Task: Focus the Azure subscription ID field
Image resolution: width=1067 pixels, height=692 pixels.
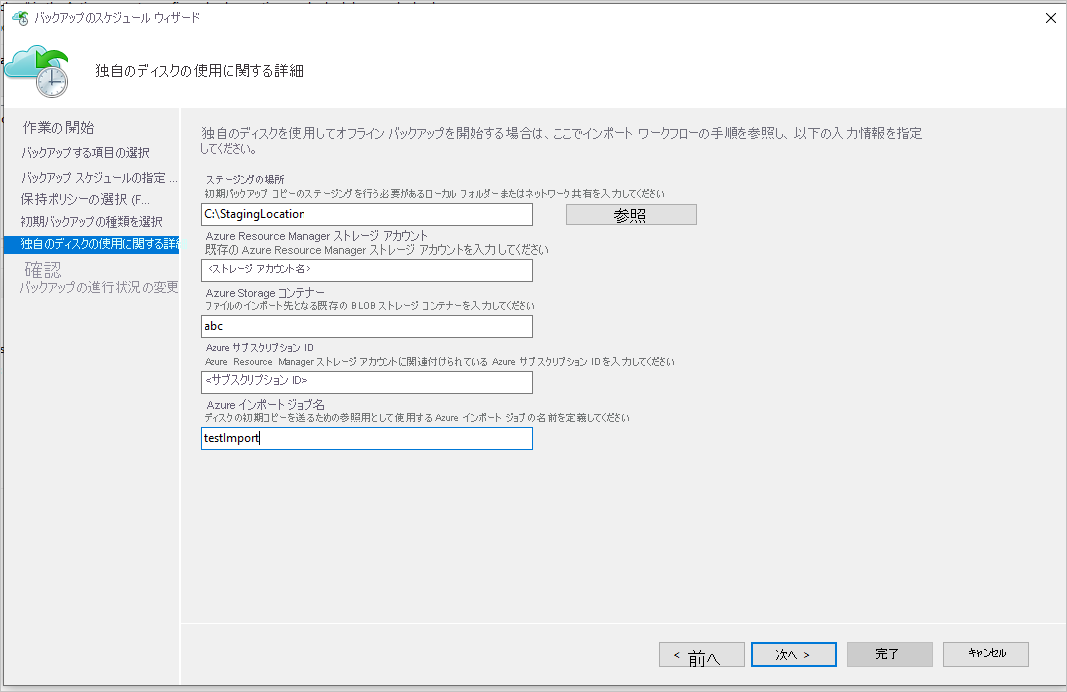Action: pyautogui.click(x=367, y=382)
